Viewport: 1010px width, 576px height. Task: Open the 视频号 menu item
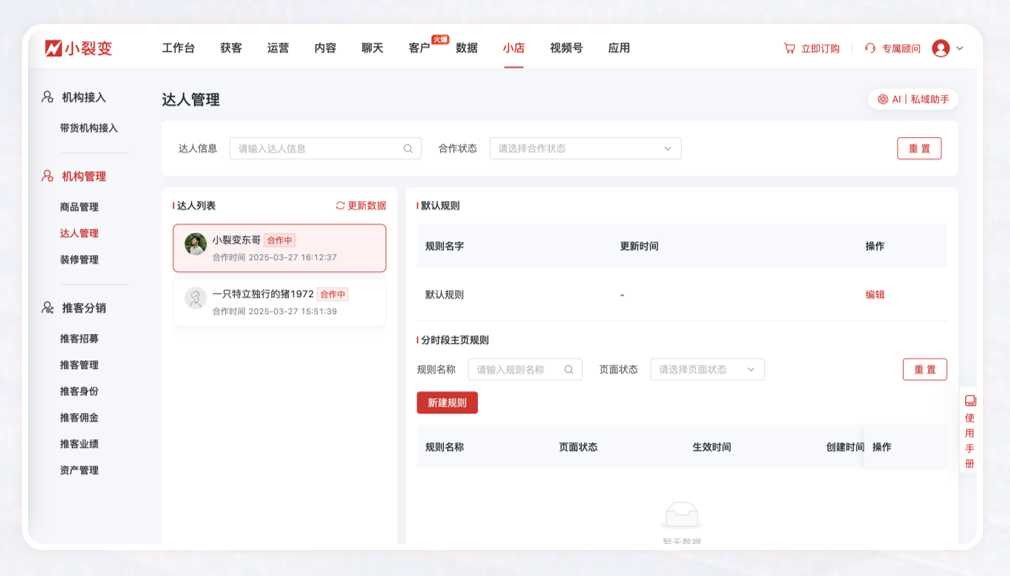(x=565, y=47)
